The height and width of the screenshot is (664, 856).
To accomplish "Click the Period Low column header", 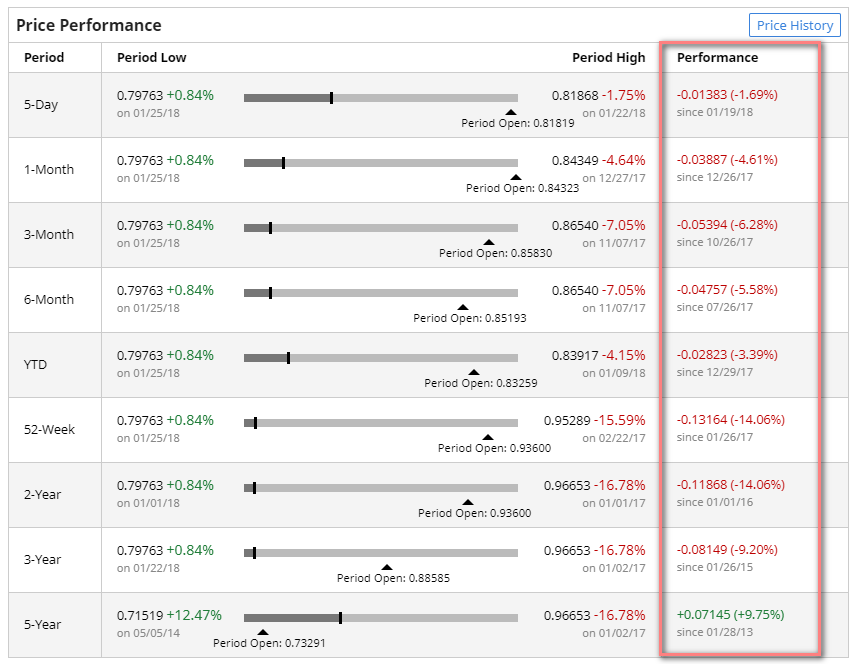I will (x=151, y=58).
